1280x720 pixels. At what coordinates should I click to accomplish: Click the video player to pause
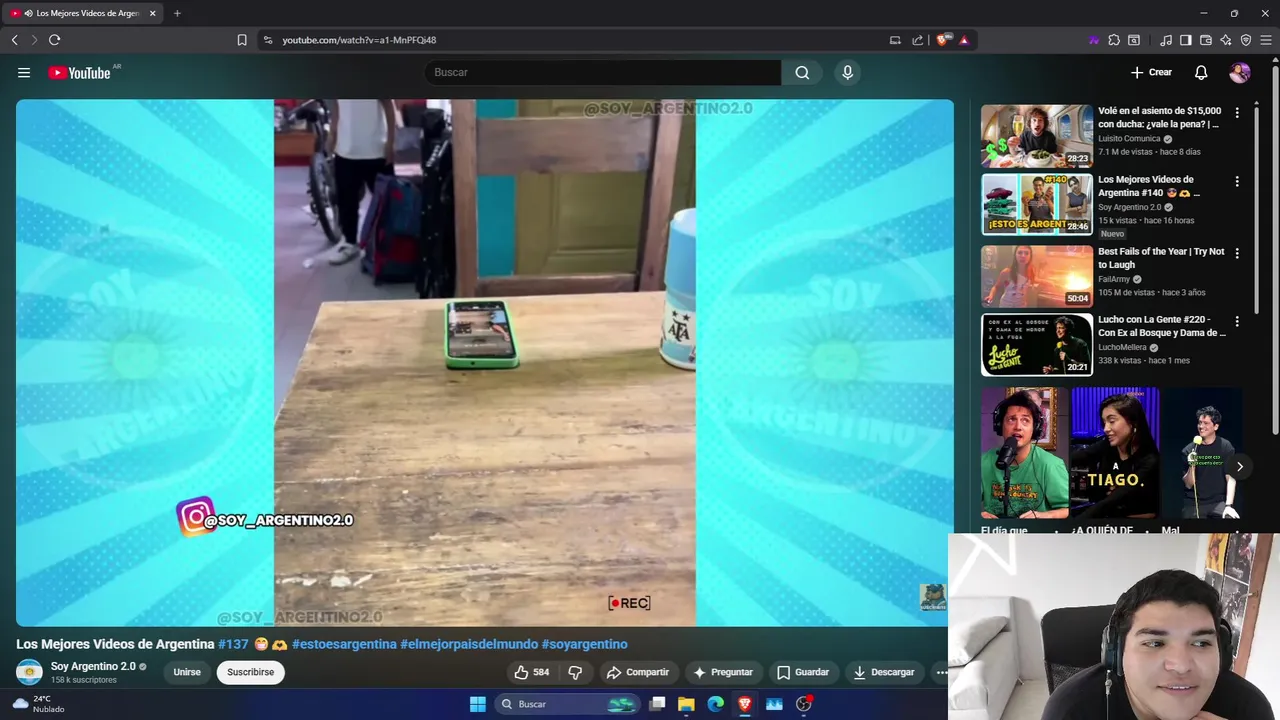(485, 362)
